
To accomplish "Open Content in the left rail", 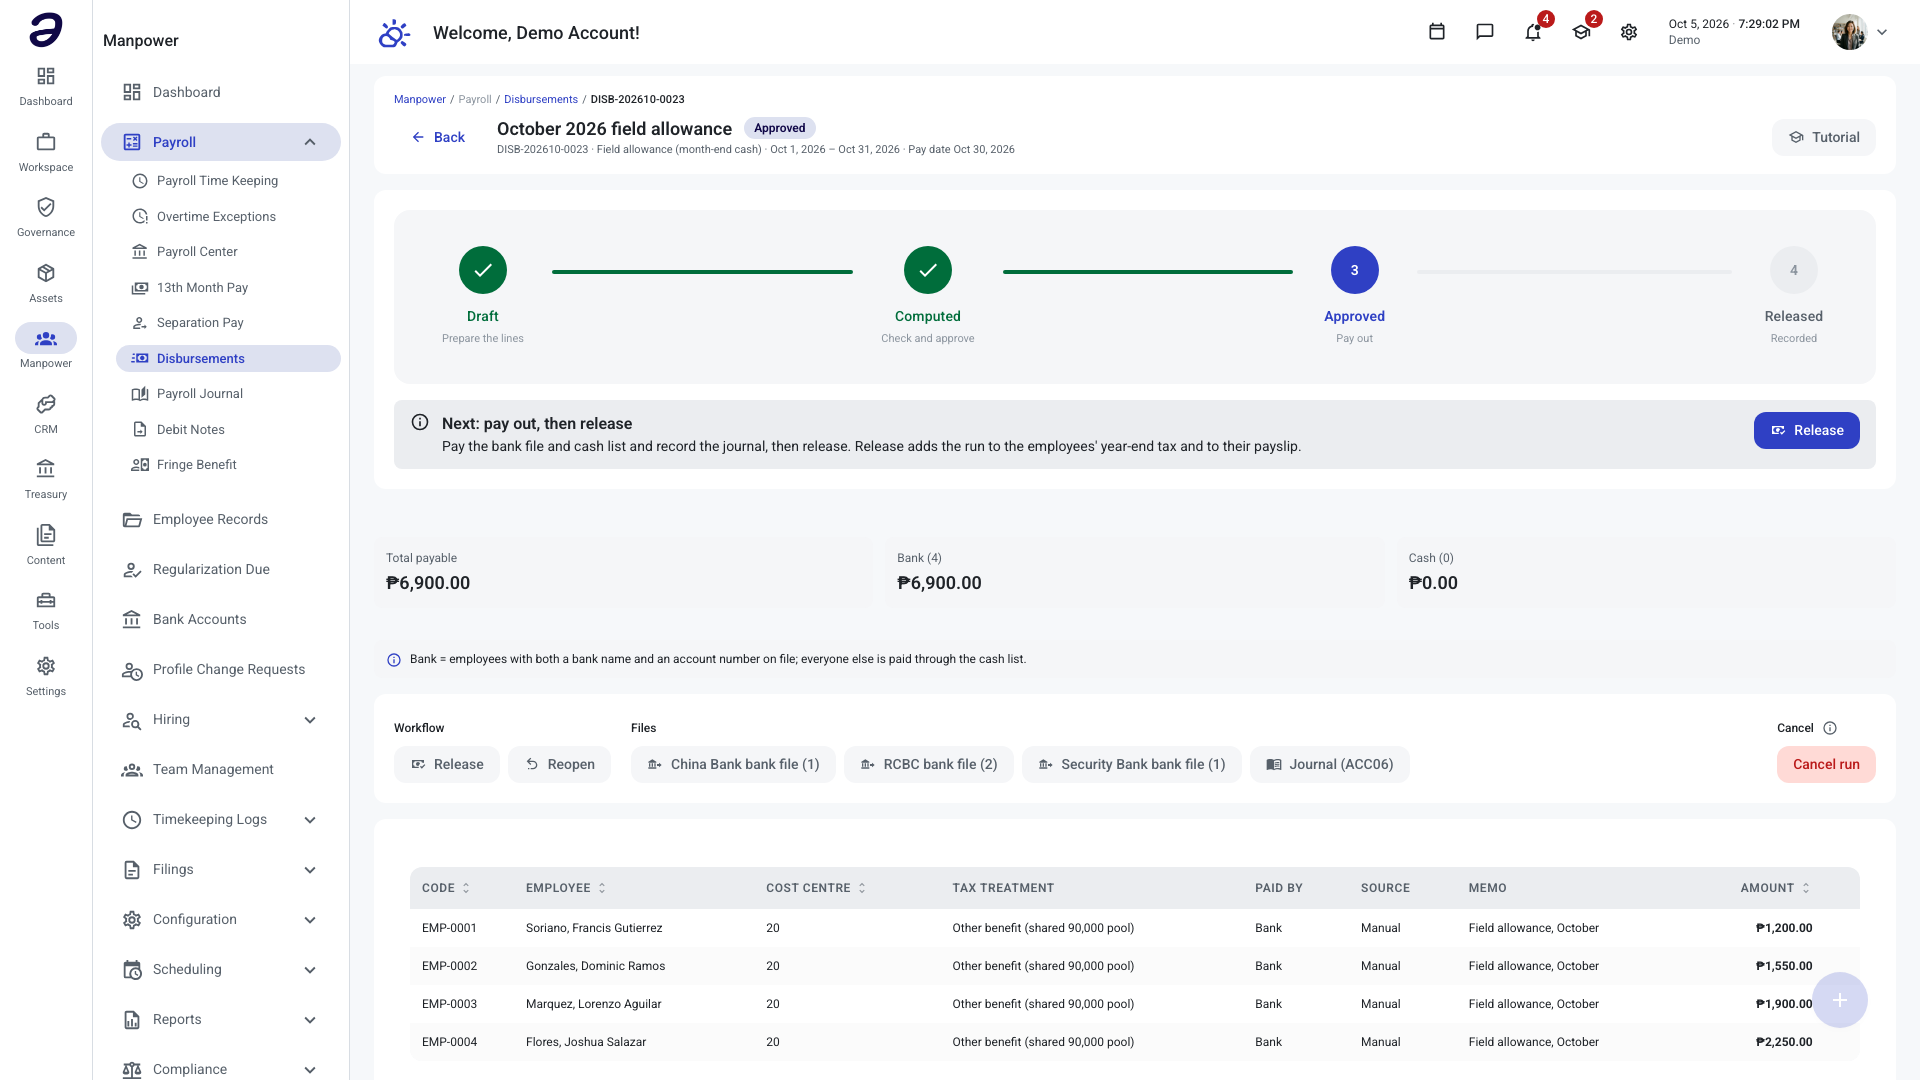I will click(x=46, y=545).
